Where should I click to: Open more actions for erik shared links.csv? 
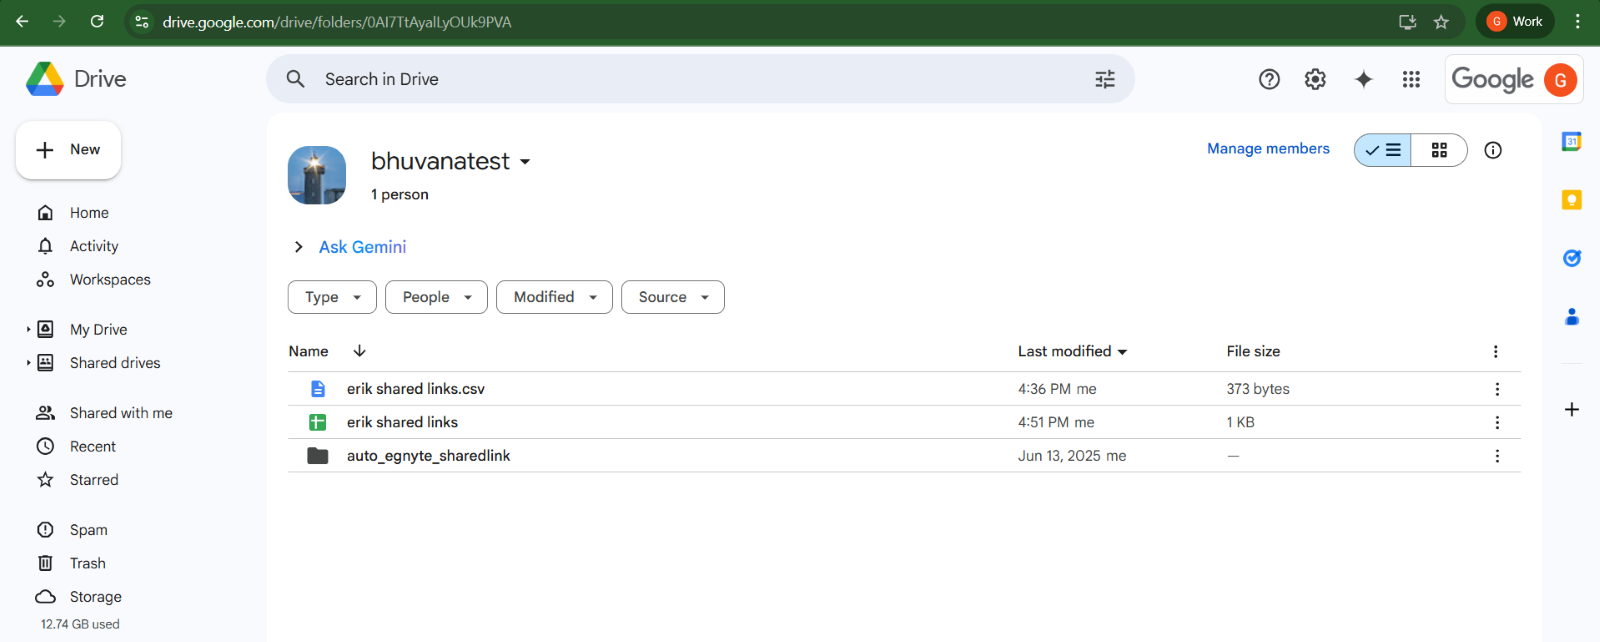1496,389
